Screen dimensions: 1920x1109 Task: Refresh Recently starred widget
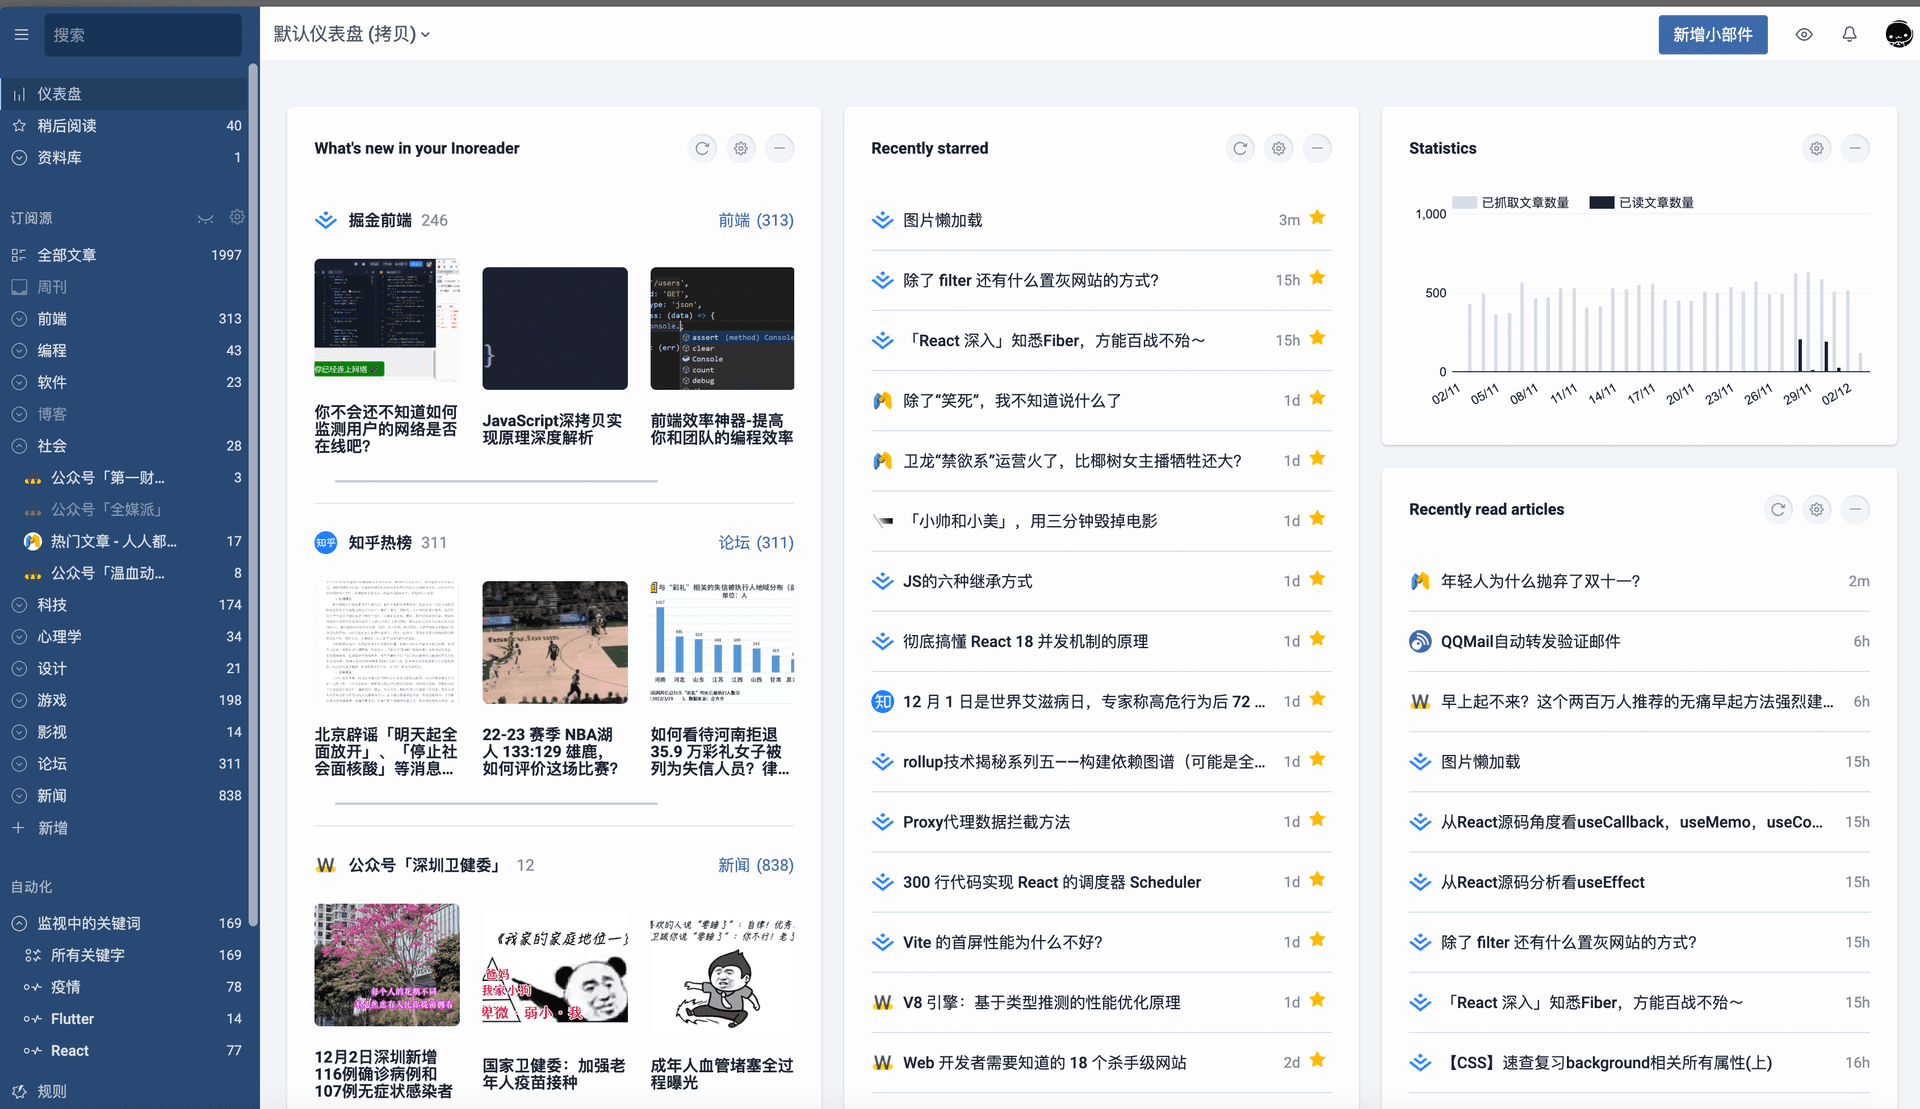point(1240,149)
